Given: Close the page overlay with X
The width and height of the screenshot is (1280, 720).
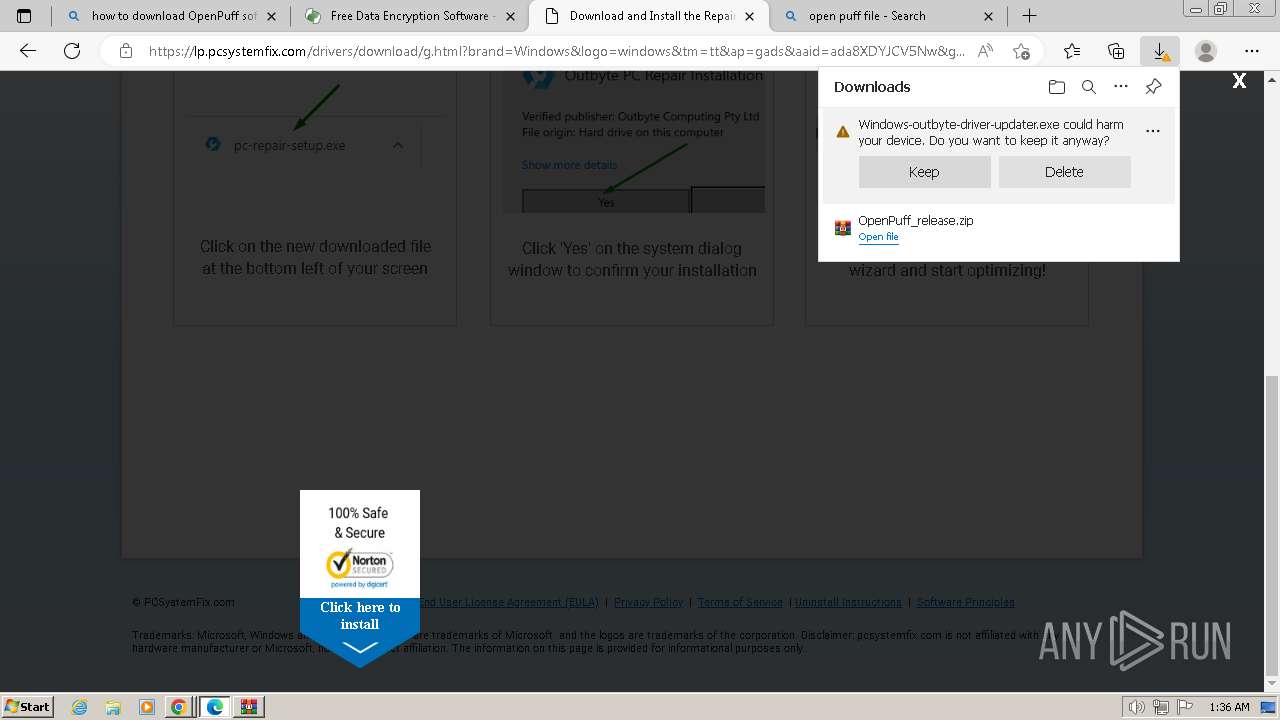Looking at the screenshot, I should click(x=1239, y=81).
